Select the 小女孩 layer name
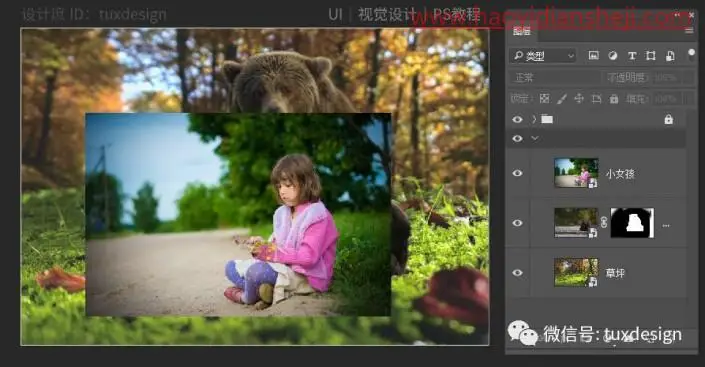 620,174
